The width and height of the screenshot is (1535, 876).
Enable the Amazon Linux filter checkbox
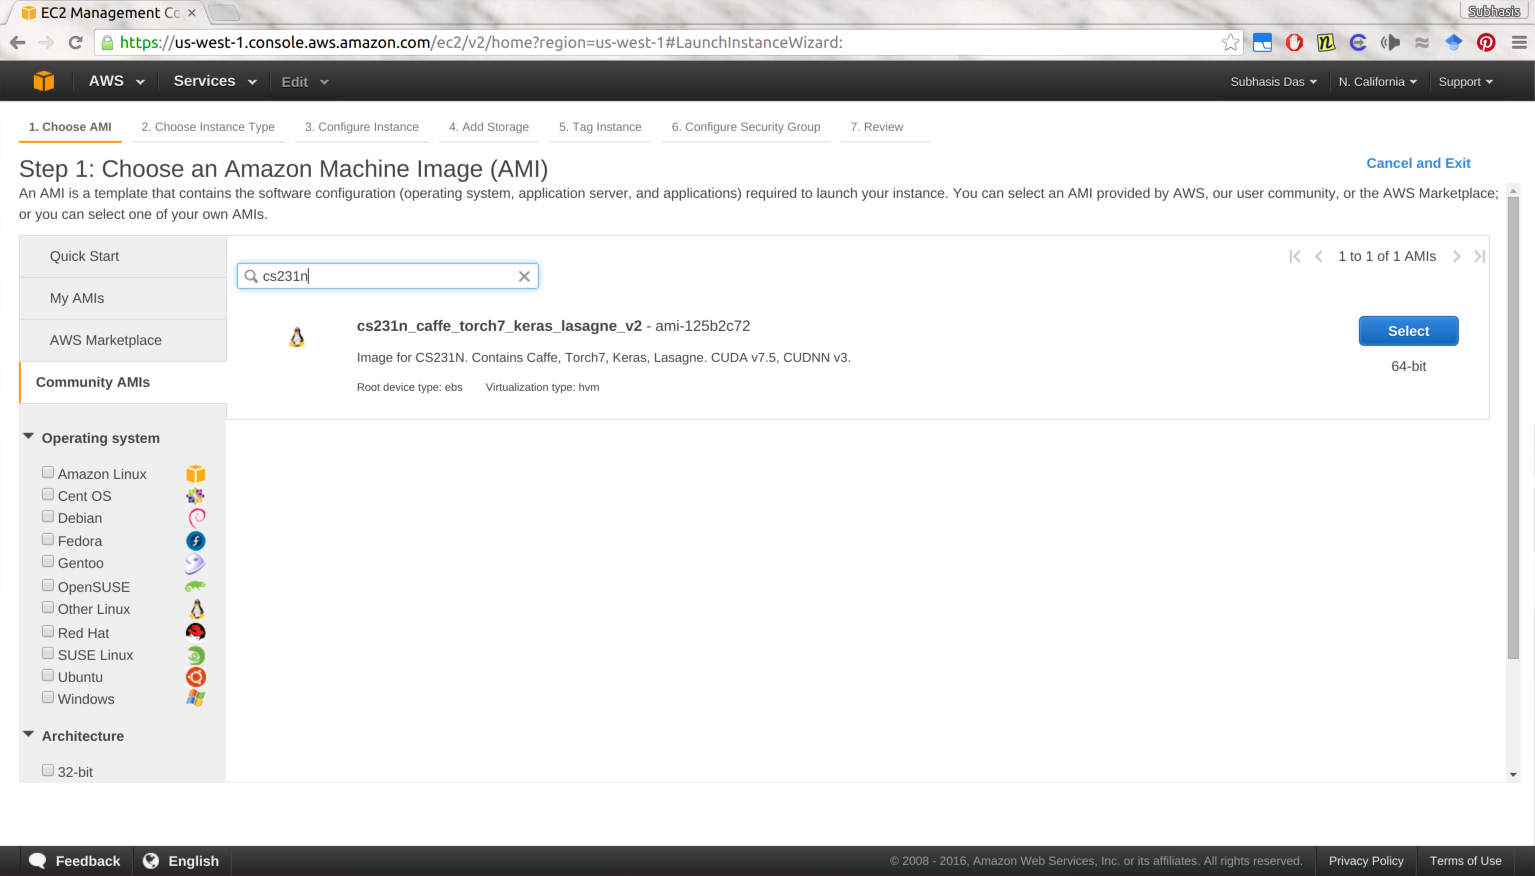point(48,472)
